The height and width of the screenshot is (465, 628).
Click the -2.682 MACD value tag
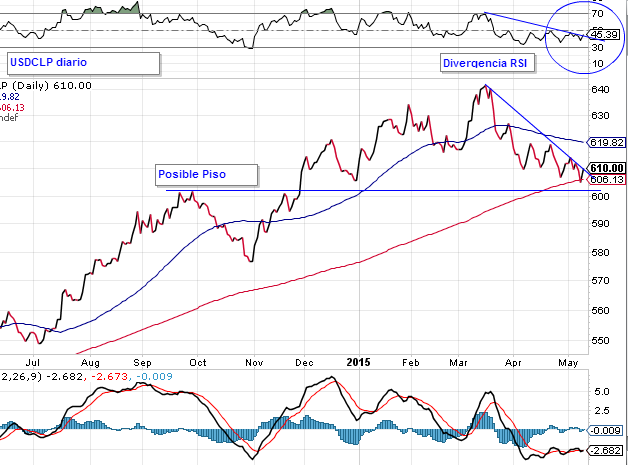coord(606,451)
